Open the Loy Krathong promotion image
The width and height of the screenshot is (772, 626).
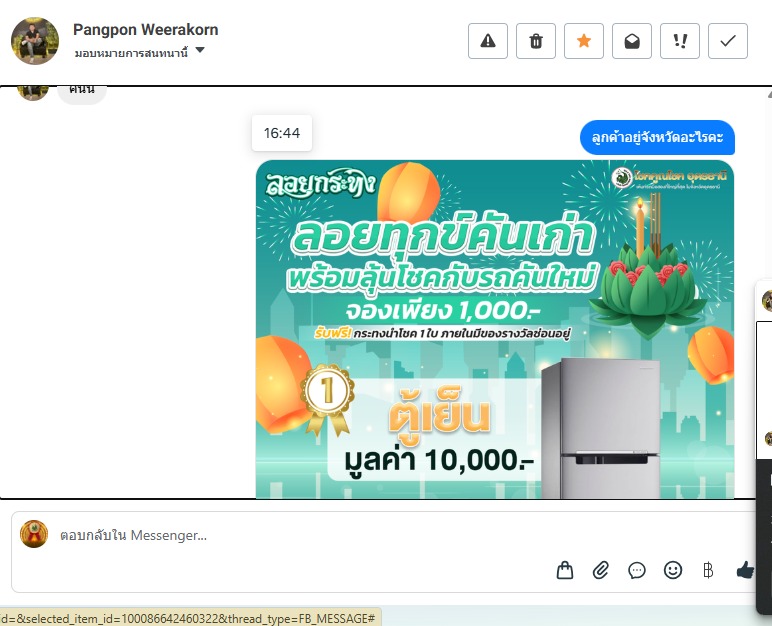pyautogui.click(x=495, y=329)
